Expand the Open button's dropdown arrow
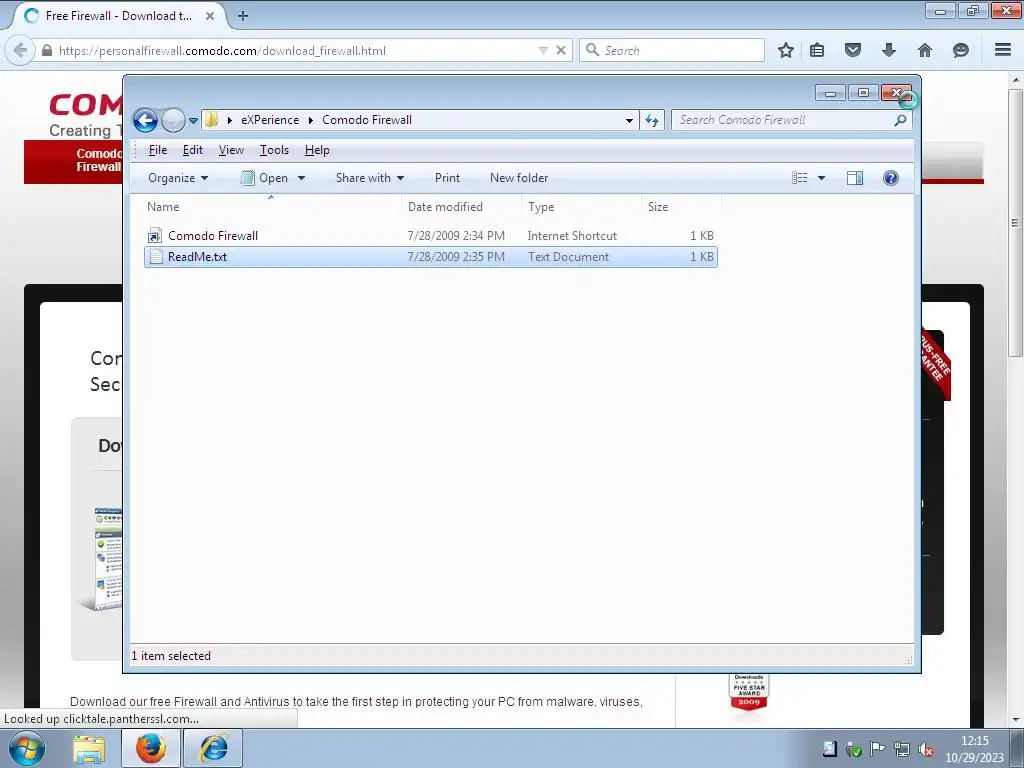Image resolution: width=1024 pixels, height=768 pixels. tap(302, 178)
